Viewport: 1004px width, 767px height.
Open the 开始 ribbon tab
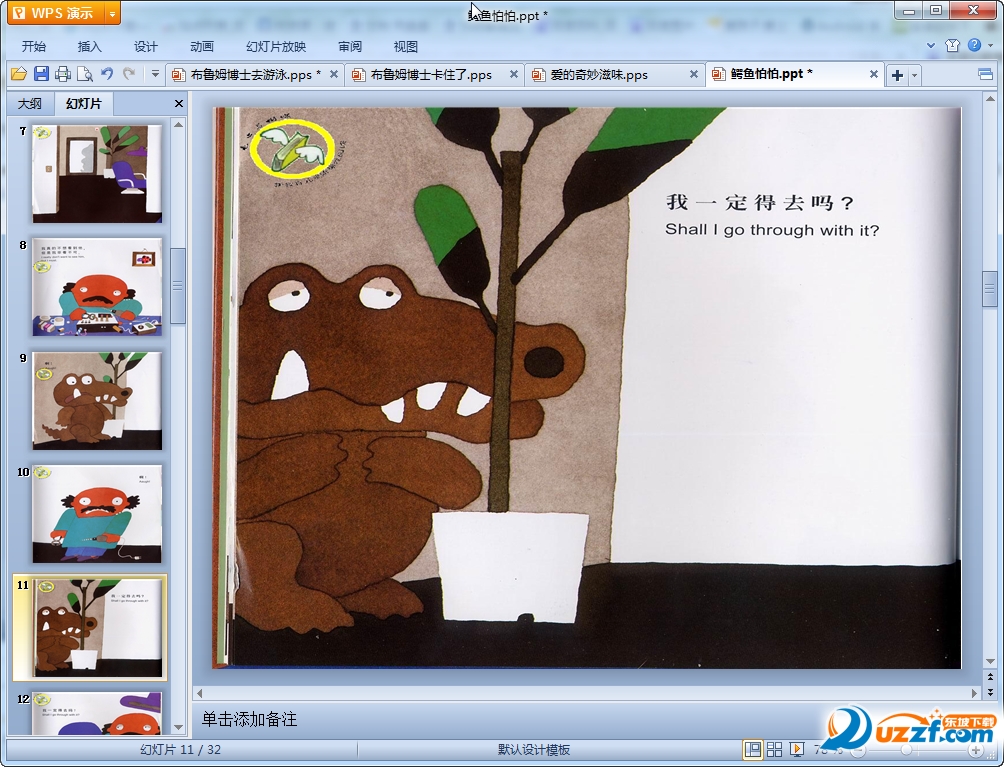point(34,47)
